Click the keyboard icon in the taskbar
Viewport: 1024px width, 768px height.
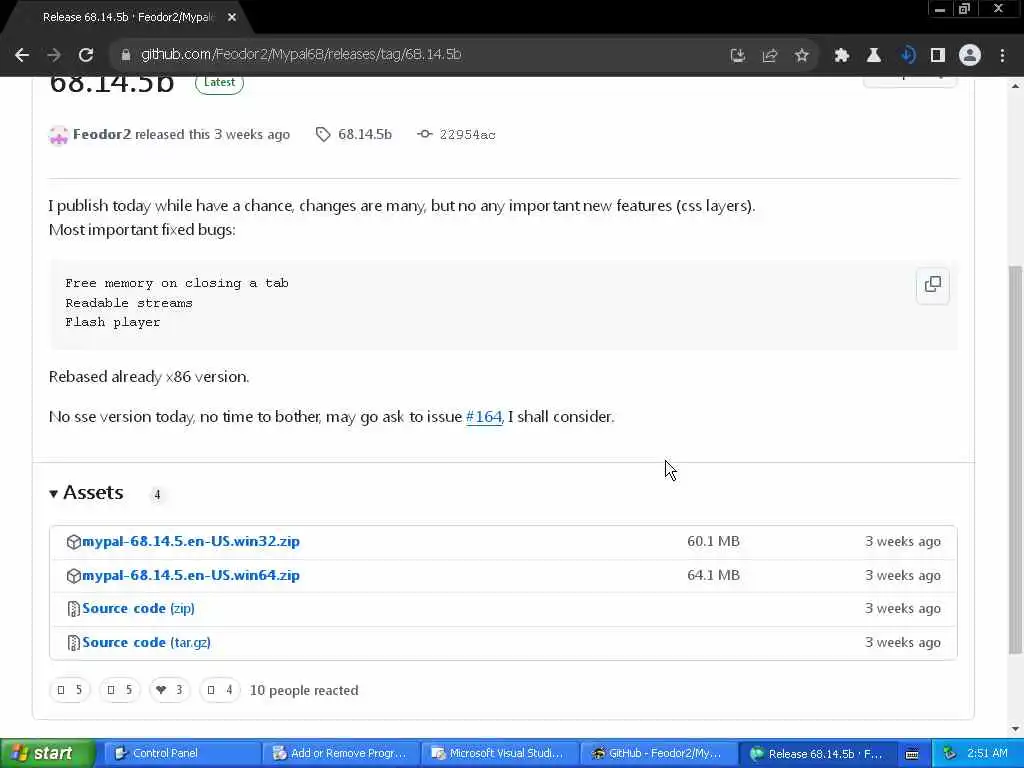(912, 755)
